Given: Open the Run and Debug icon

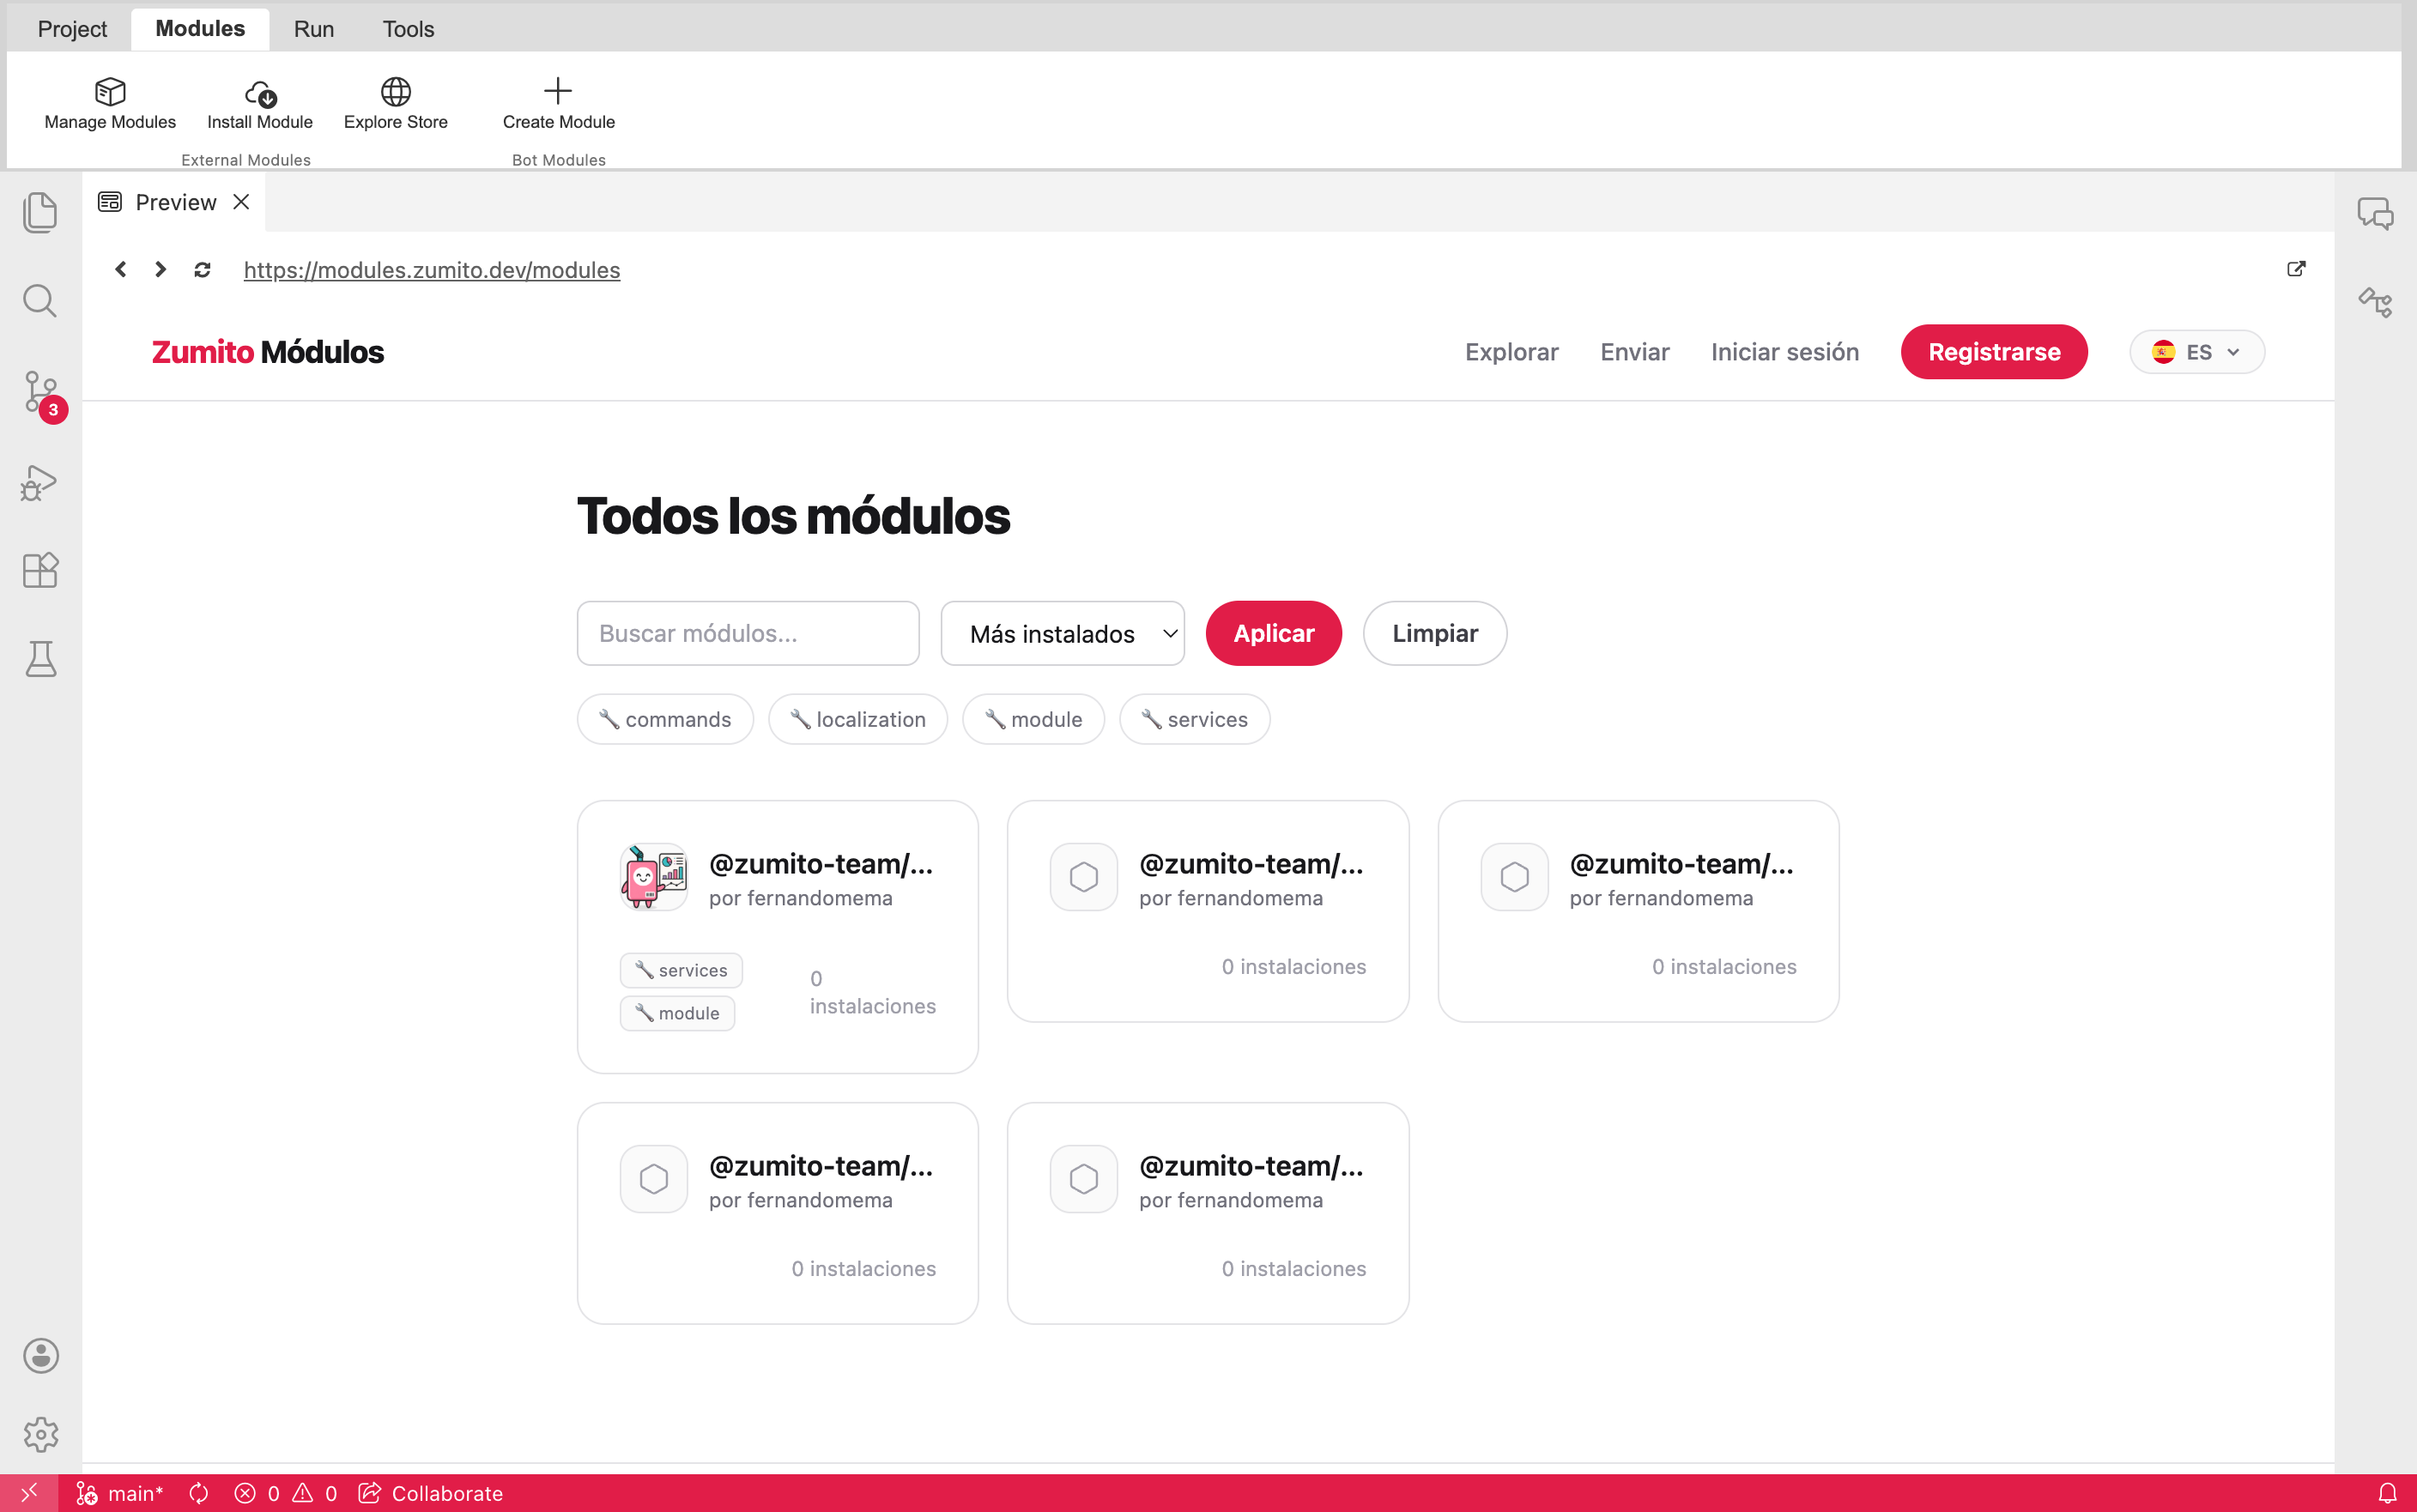Looking at the screenshot, I should click(40, 482).
